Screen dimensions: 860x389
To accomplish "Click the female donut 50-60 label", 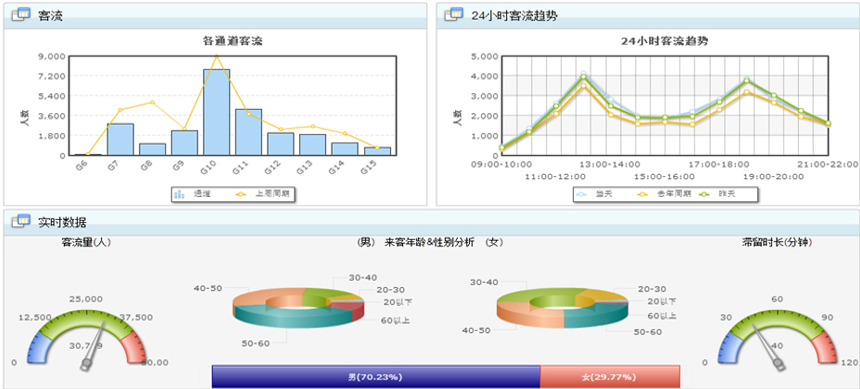I will tap(647, 332).
